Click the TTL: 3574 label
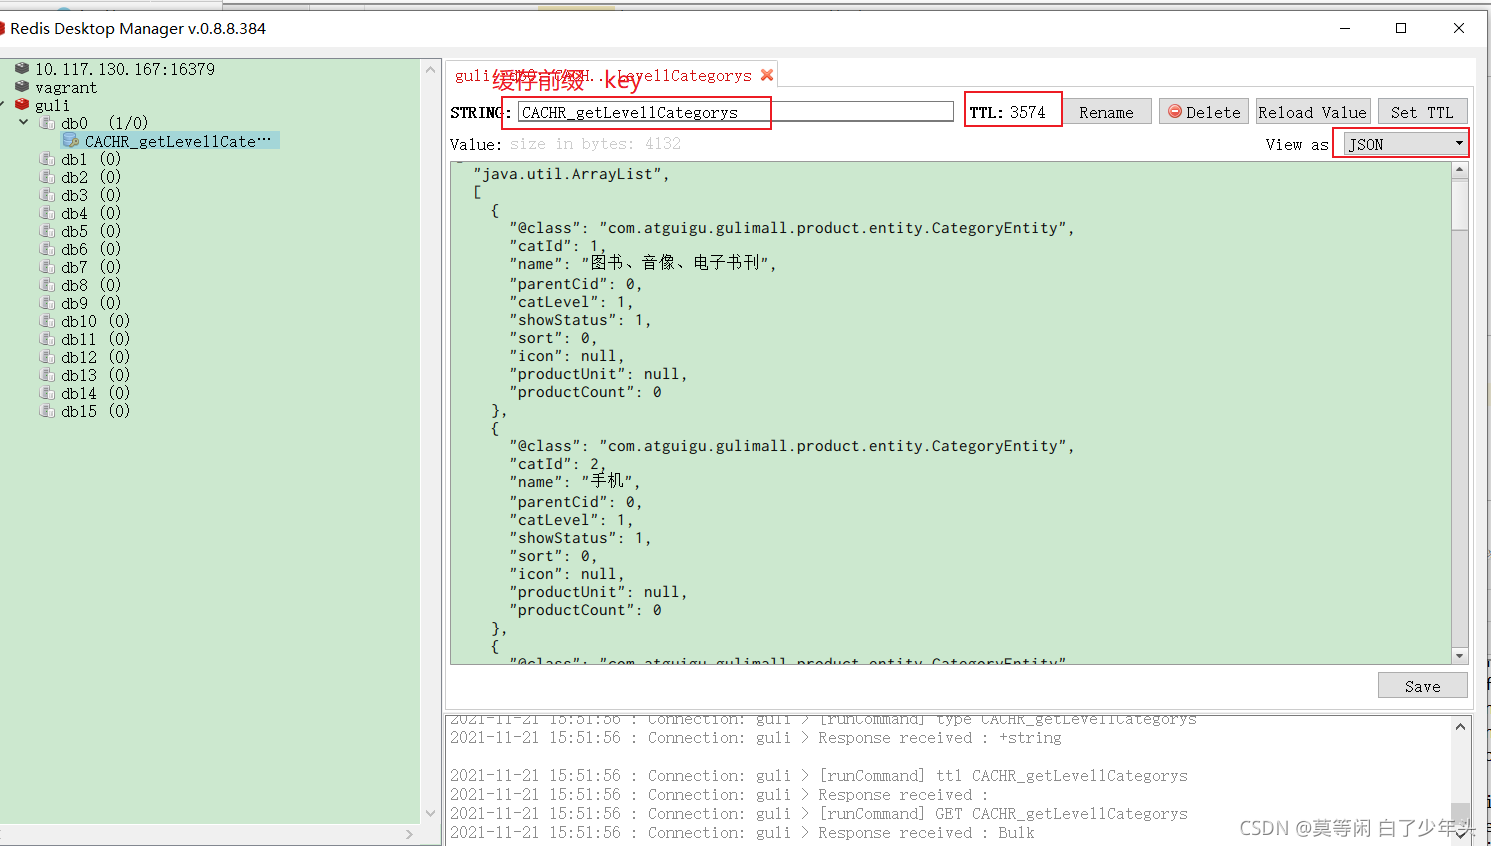This screenshot has width=1491, height=846. tap(1008, 112)
